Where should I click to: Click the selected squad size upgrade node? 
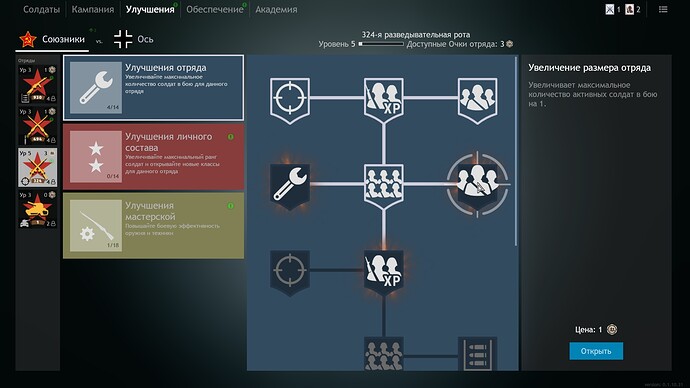point(477,185)
